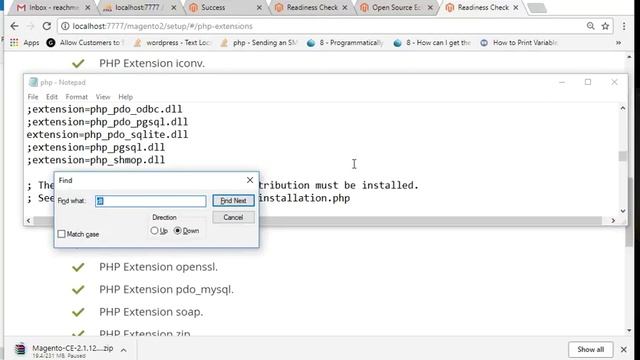Click line 'extension=php_pdo_sqlite.dll' in Notepad
This screenshot has width=640, height=360.
[107, 135]
